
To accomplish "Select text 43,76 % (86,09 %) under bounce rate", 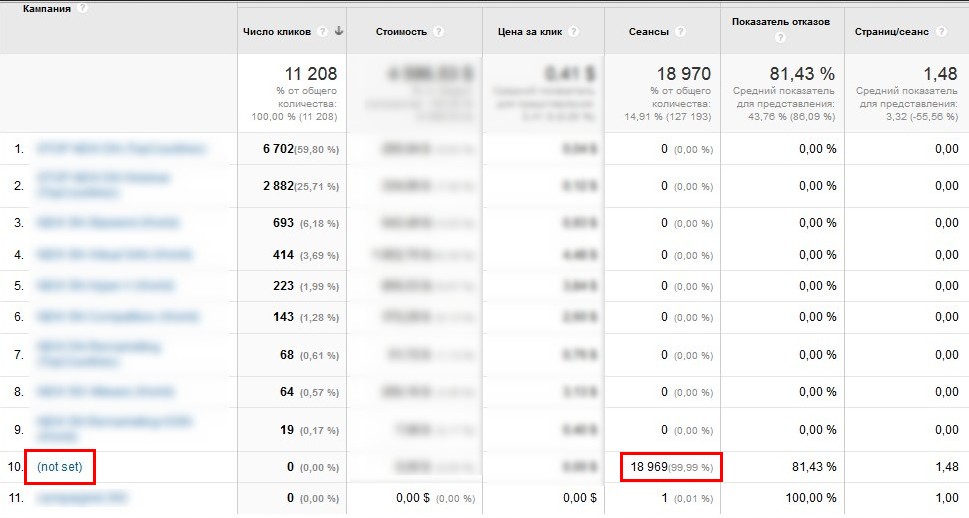I will tap(792, 116).
